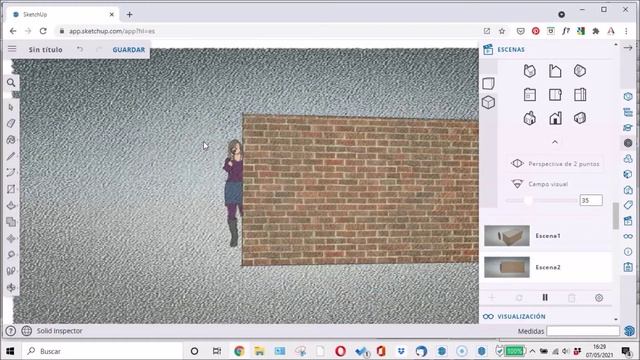Open the Model Info icon in sidebar
Image resolution: width=640 pixels, height=360 pixels.
point(628,252)
